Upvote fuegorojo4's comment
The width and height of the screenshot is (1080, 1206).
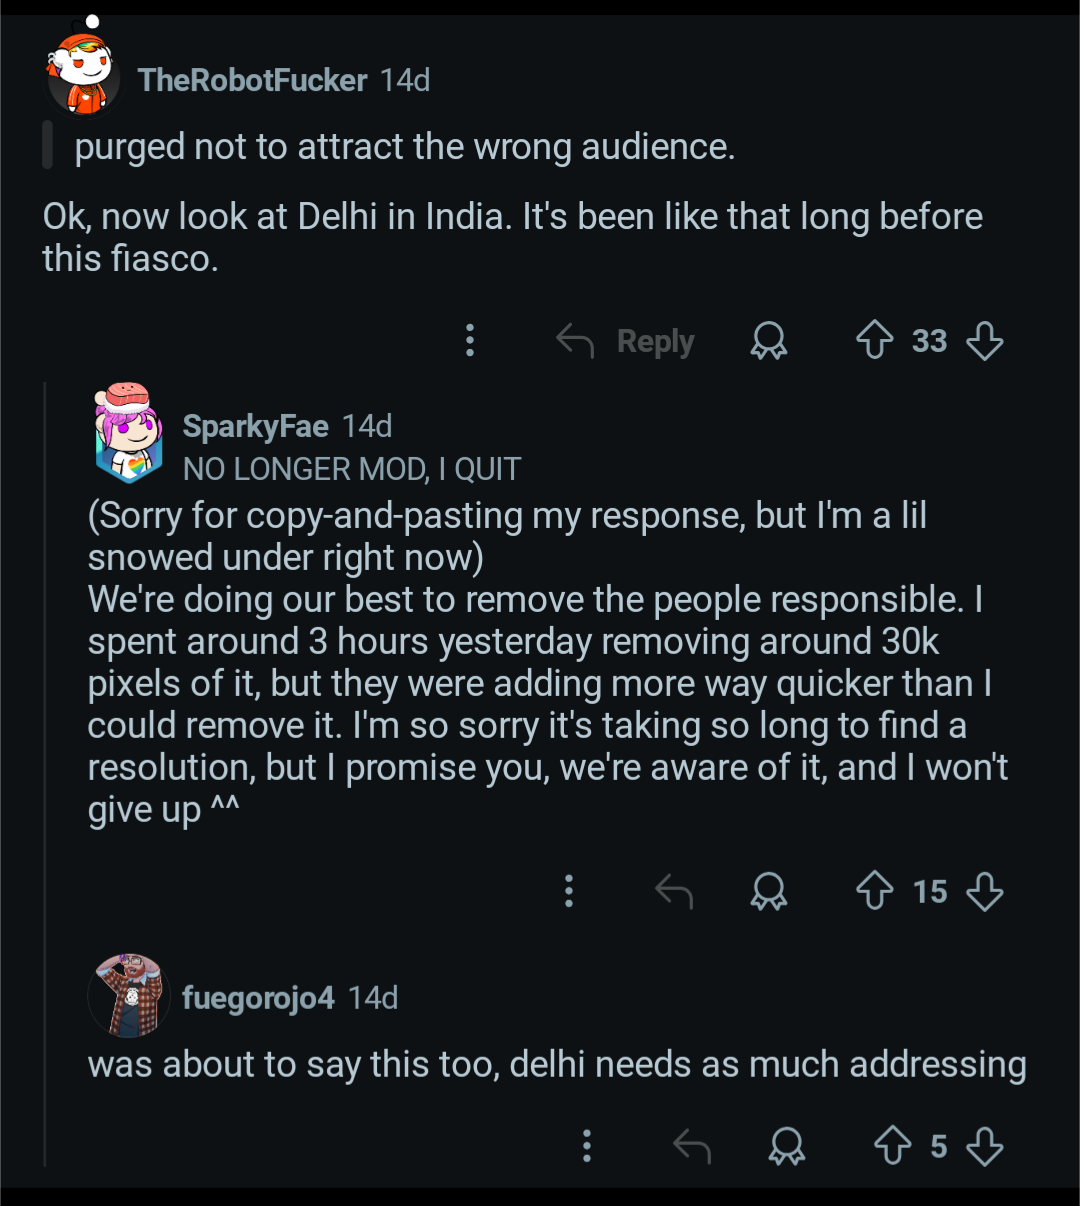pos(893,1146)
